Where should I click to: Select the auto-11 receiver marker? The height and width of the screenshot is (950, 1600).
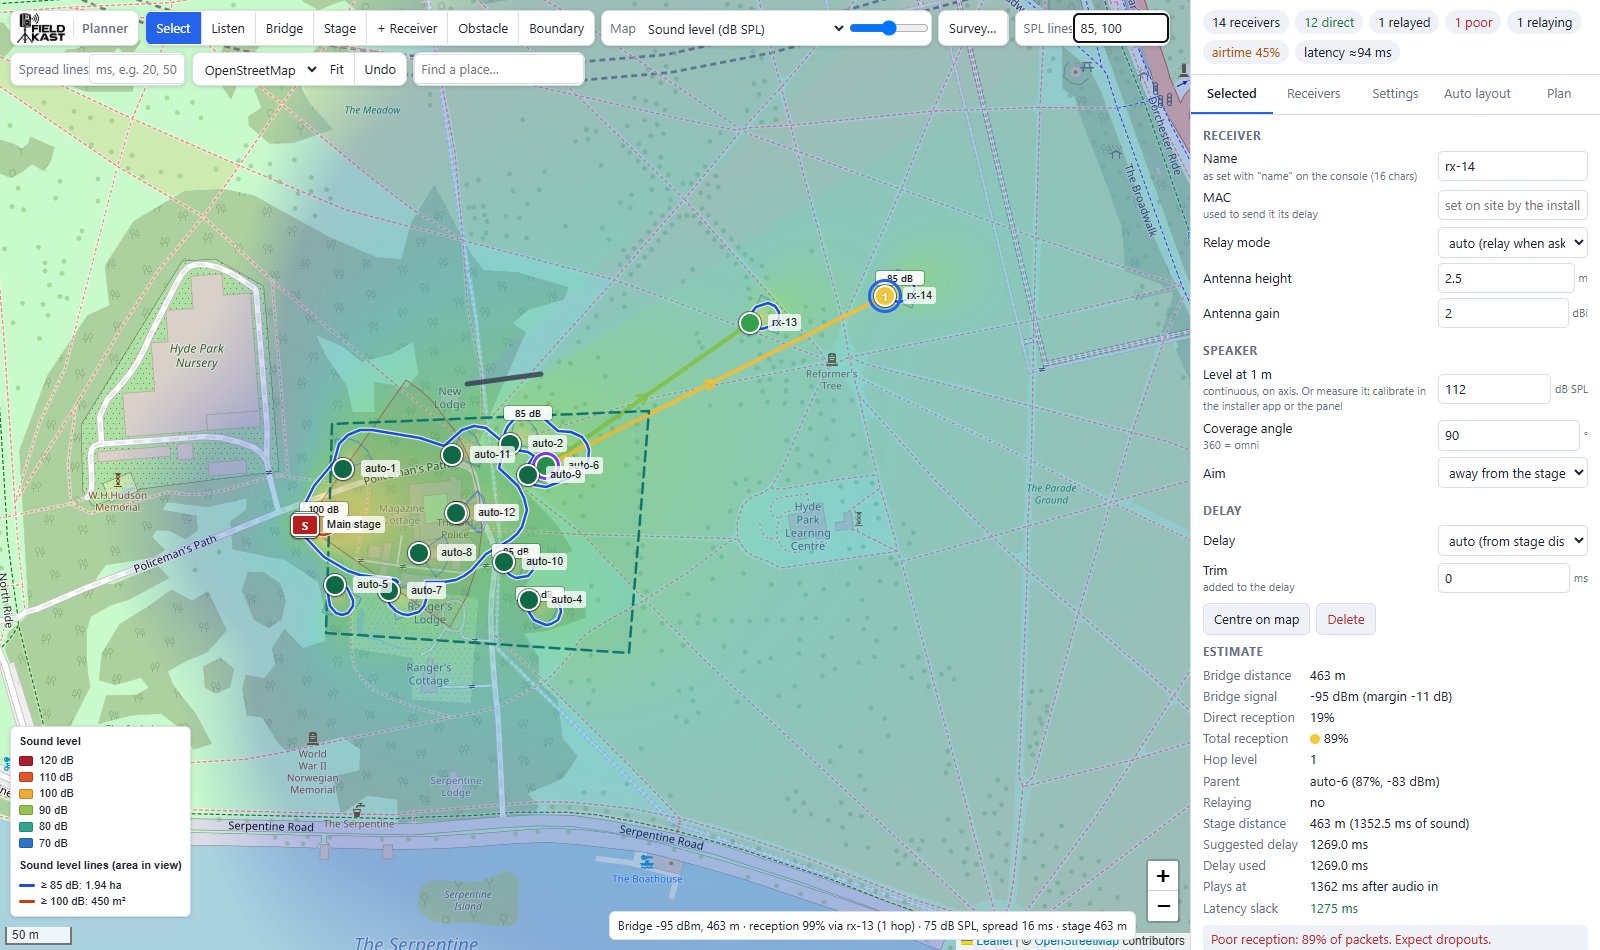(x=452, y=455)
